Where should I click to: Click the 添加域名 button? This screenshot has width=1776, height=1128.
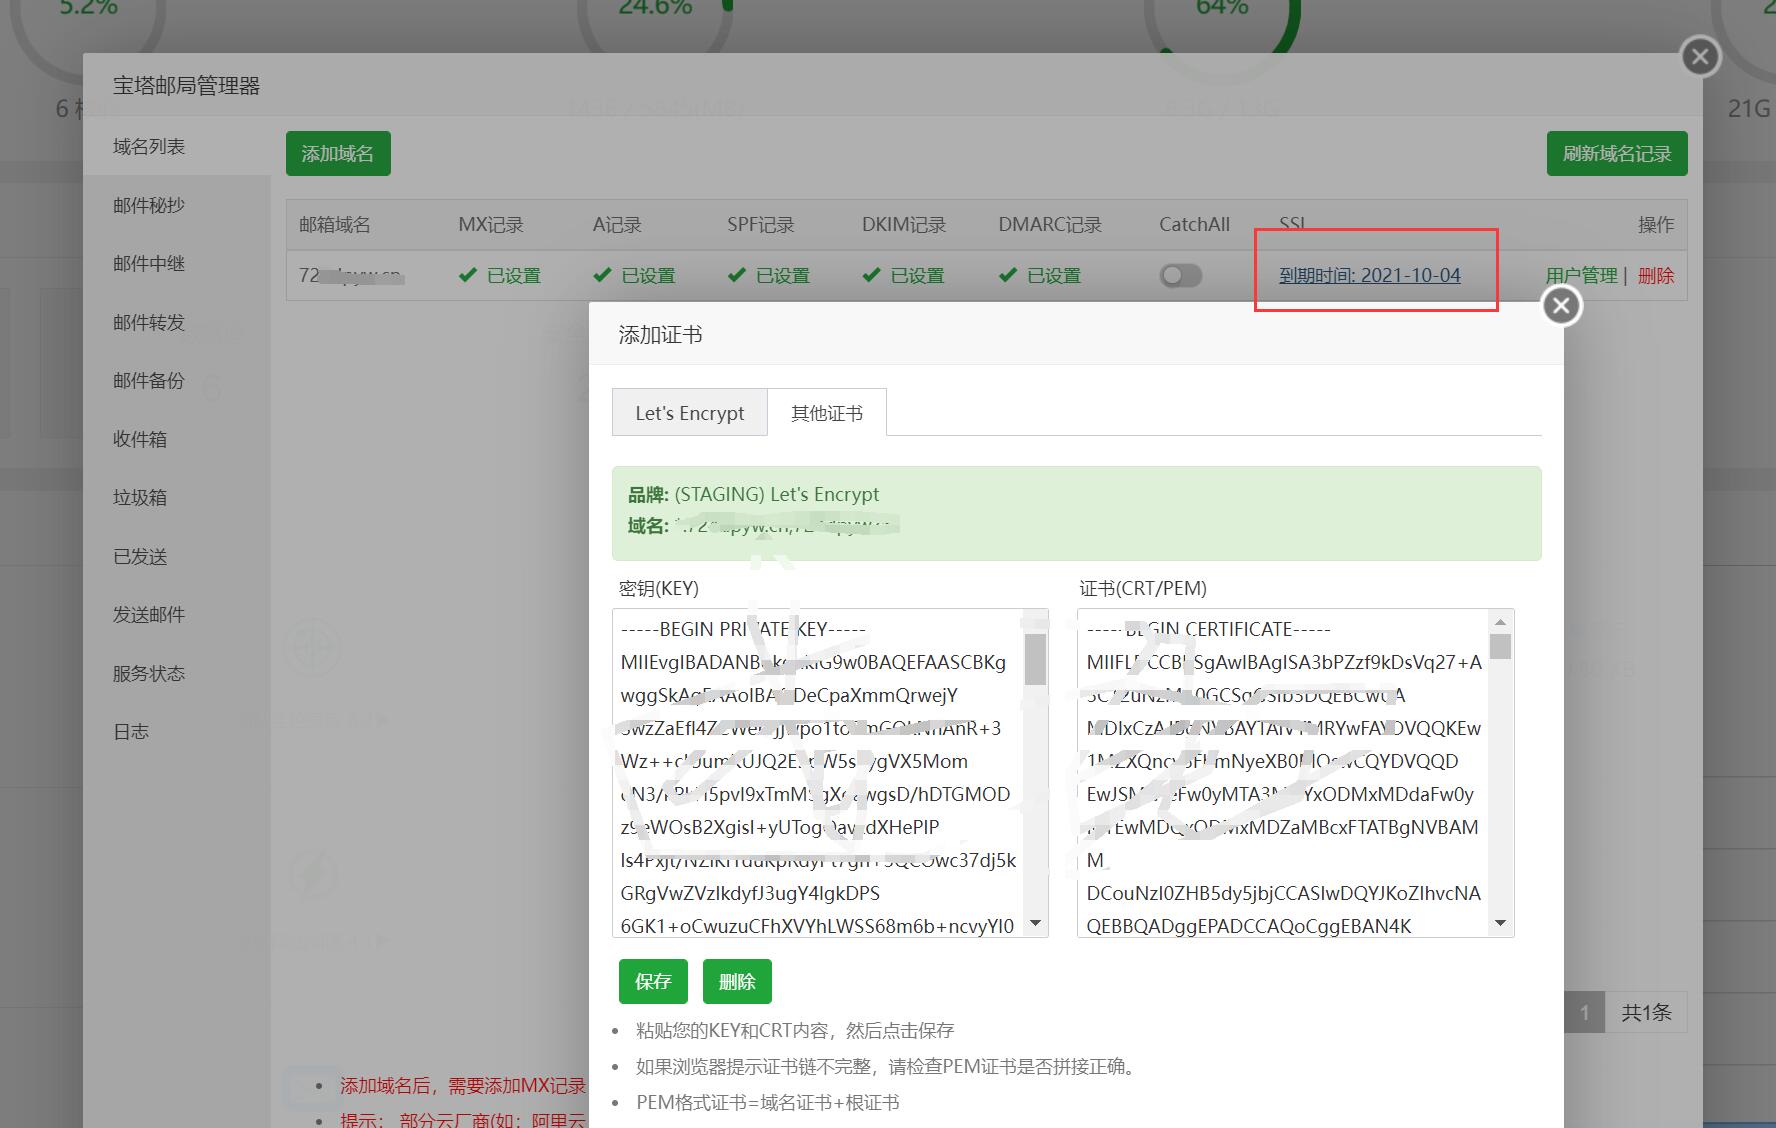[338, 153]
